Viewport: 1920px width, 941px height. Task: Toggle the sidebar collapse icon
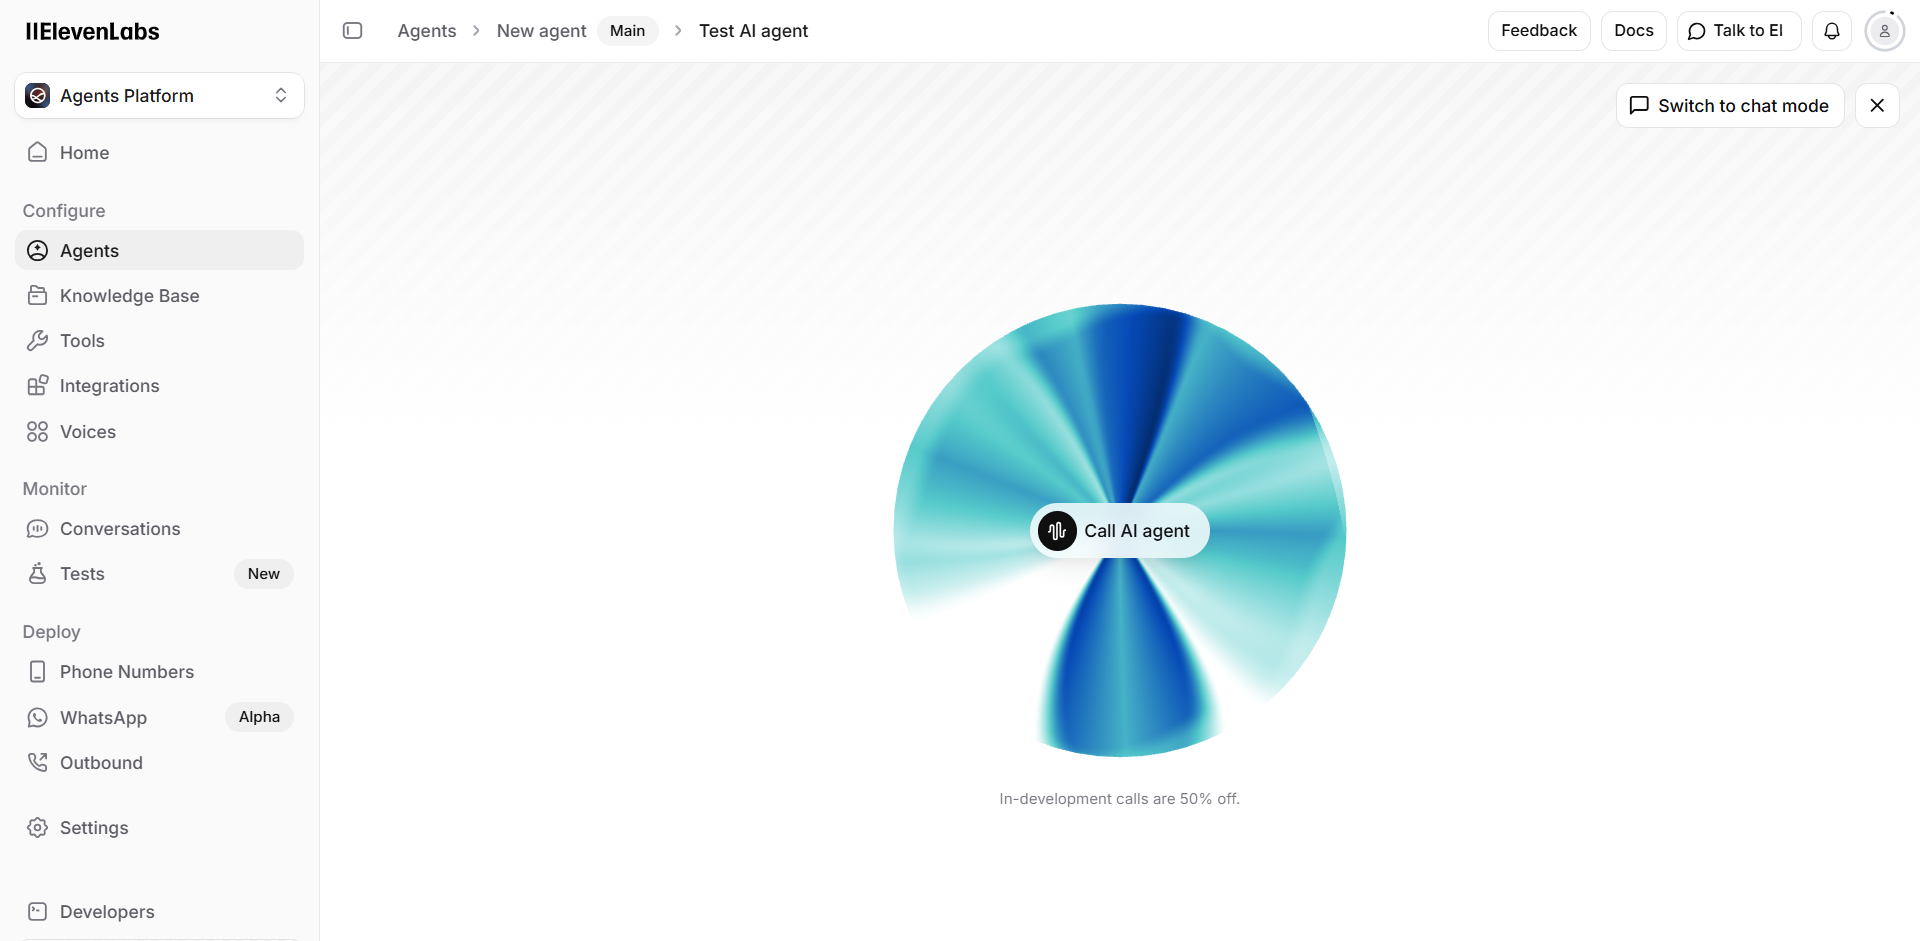352,31
